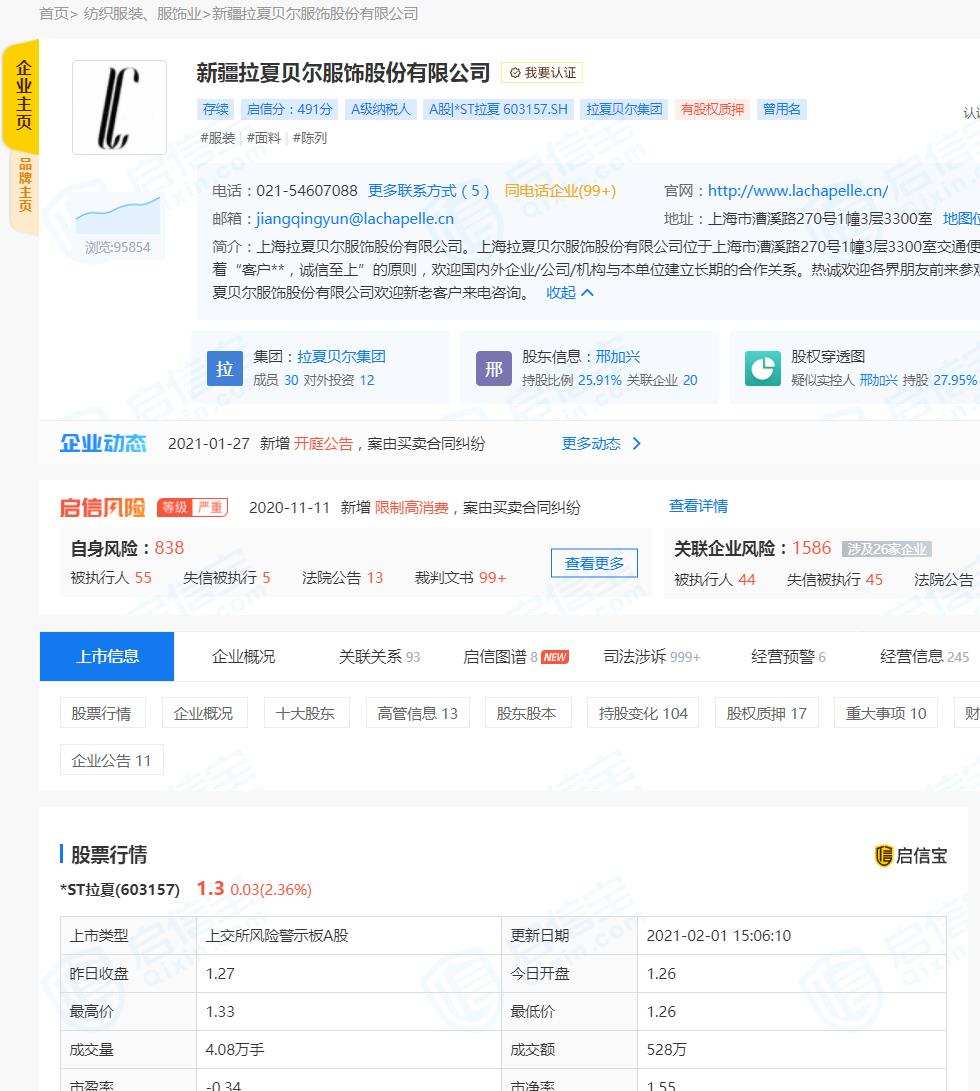The width and height of the screenshot is (980, 1091).
Task: Click the 开庭公告 news link
Action: 323,443
